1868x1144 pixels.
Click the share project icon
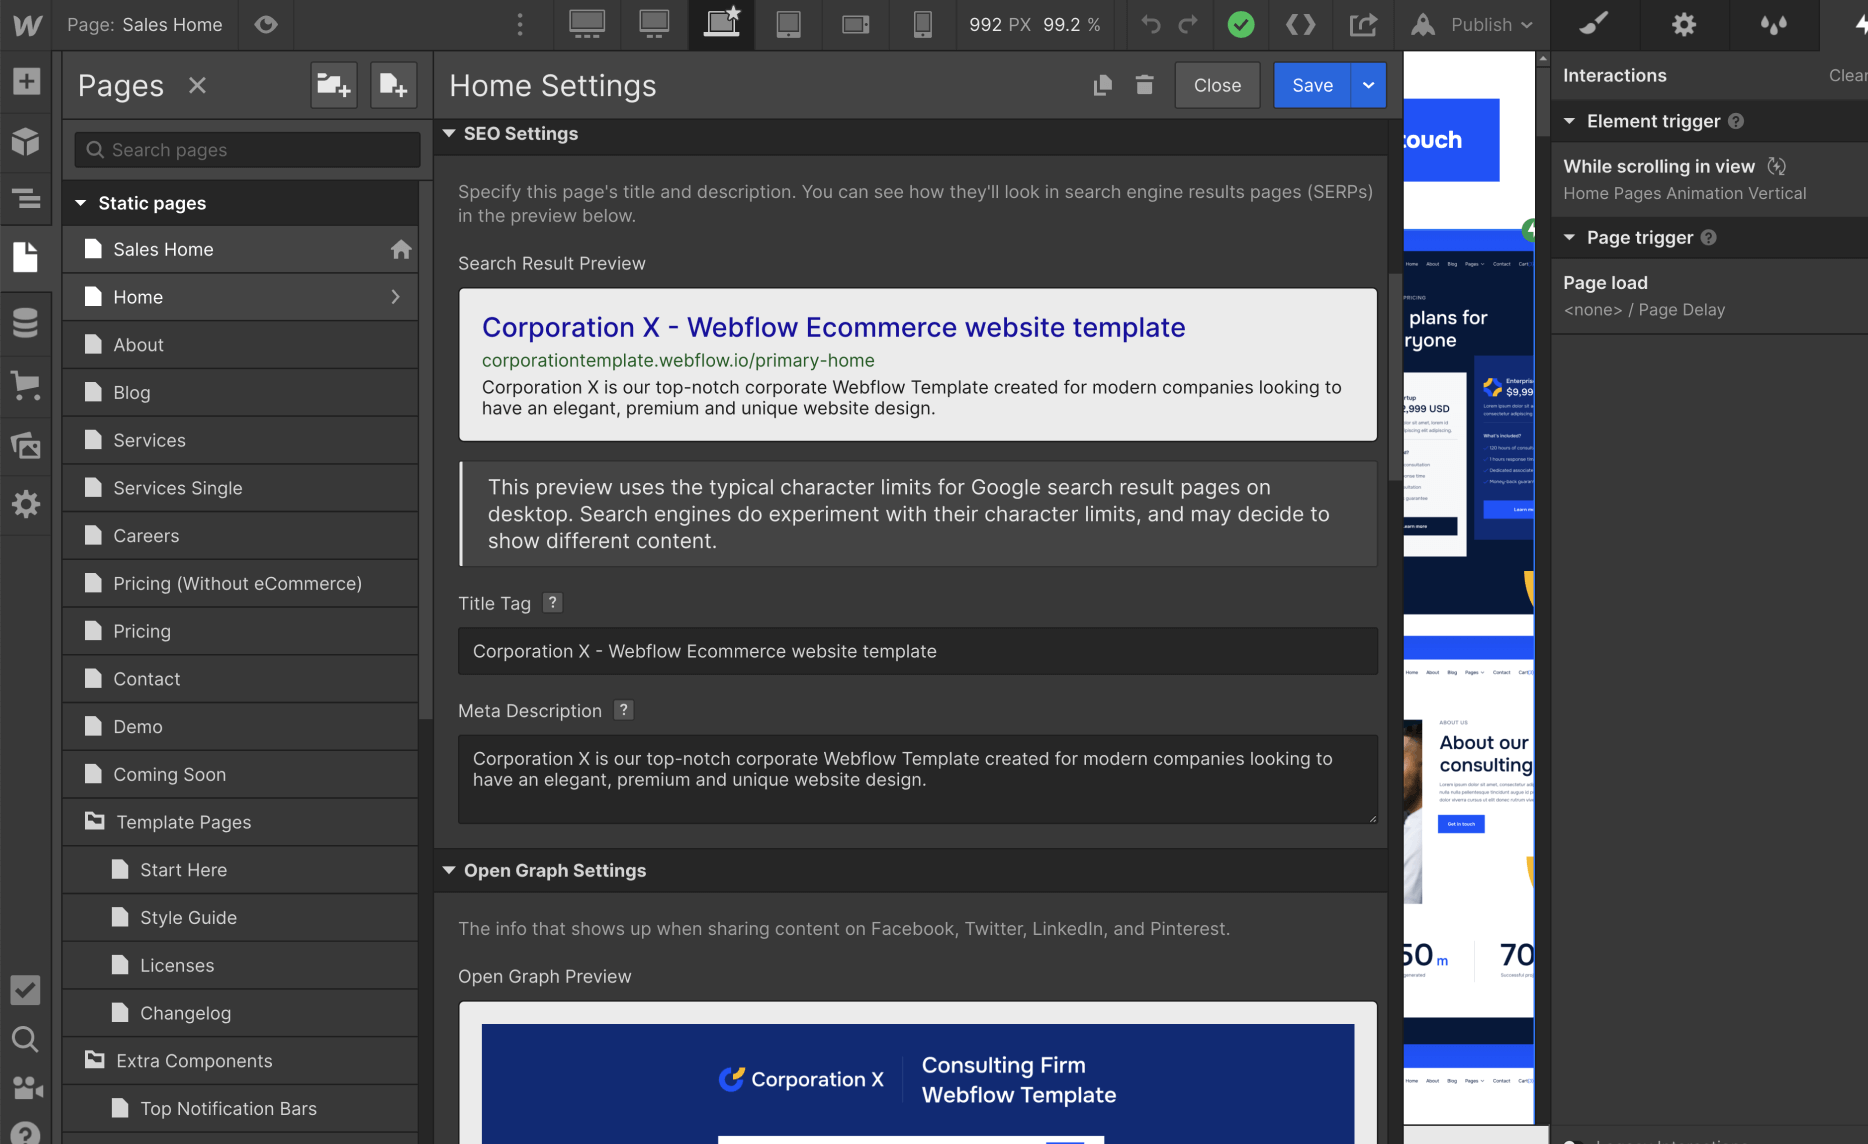click(1363, 25)
